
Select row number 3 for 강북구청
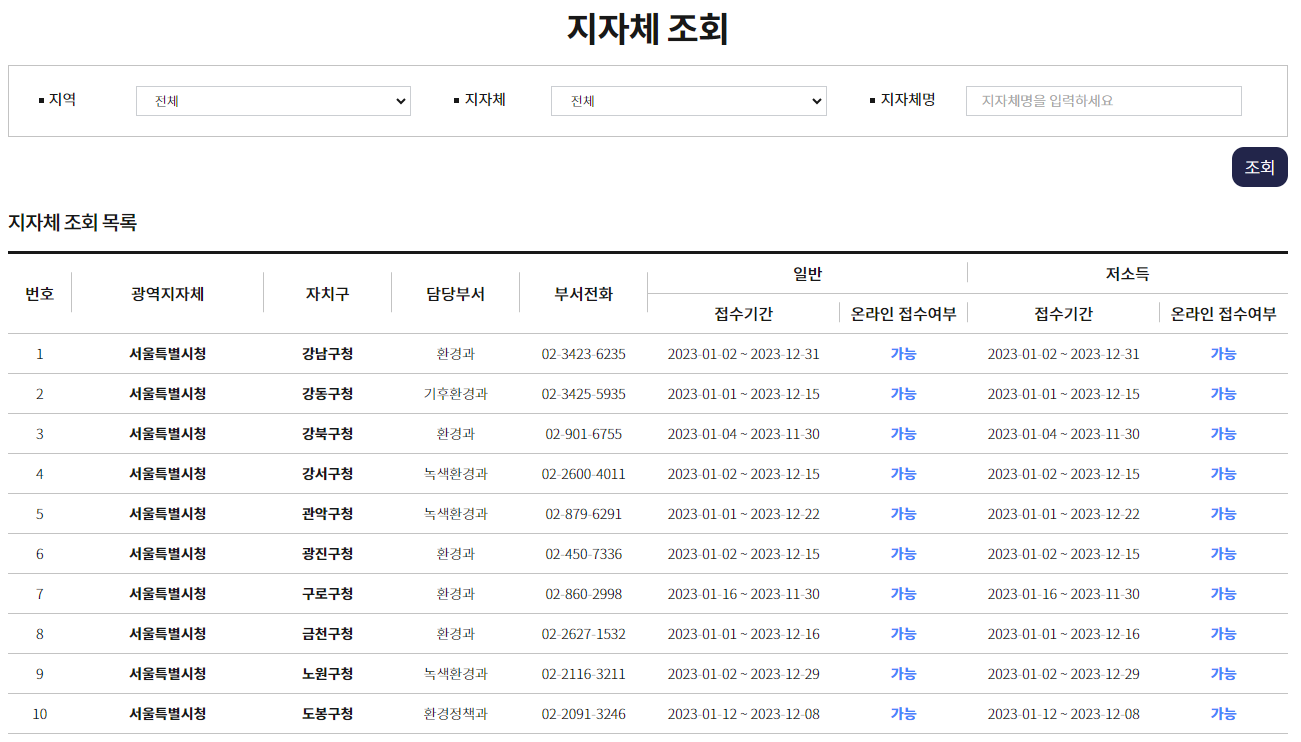coord(40,433)
